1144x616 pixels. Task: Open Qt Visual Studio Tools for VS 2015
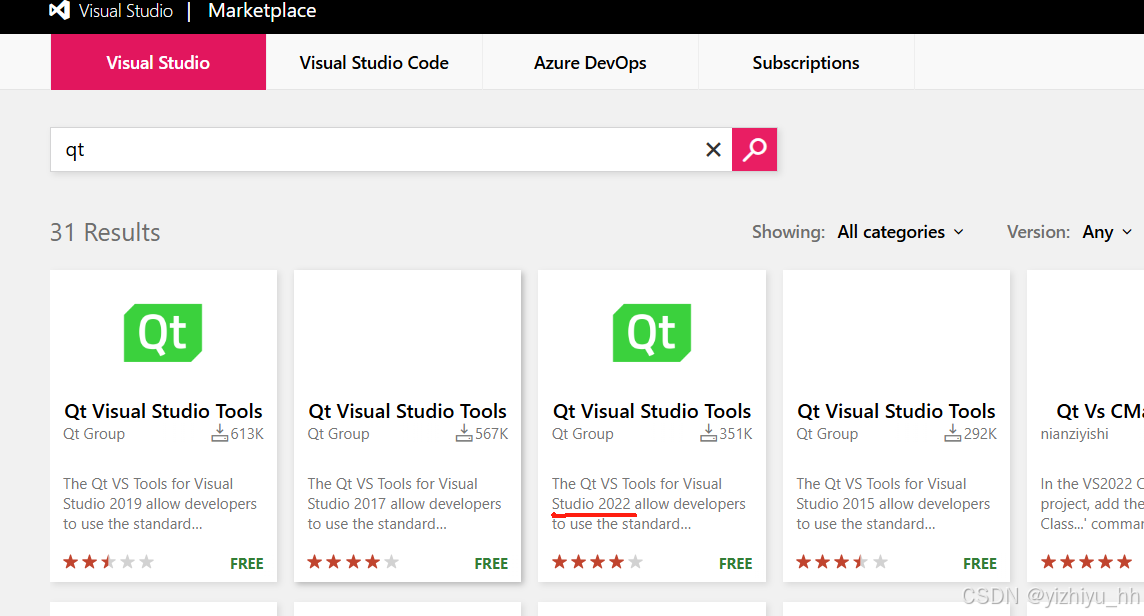click(896, 411)
